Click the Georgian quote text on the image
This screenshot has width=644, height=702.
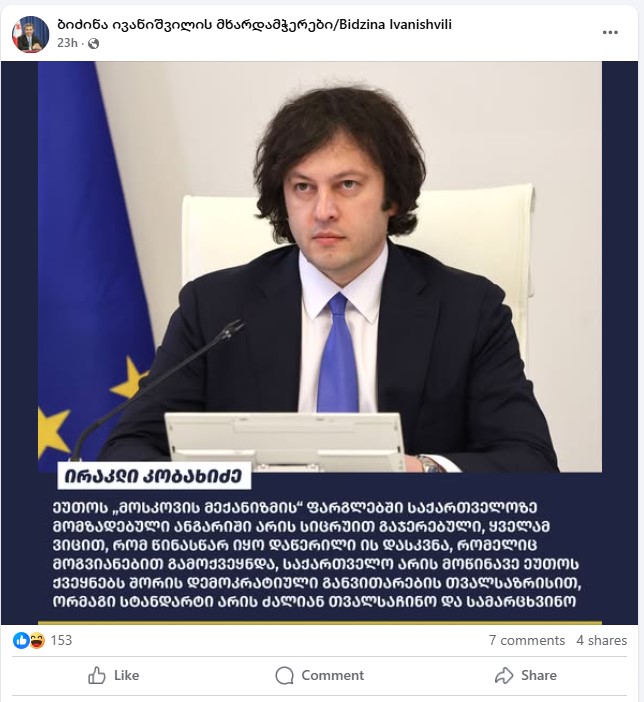click(x=317, y=555)
